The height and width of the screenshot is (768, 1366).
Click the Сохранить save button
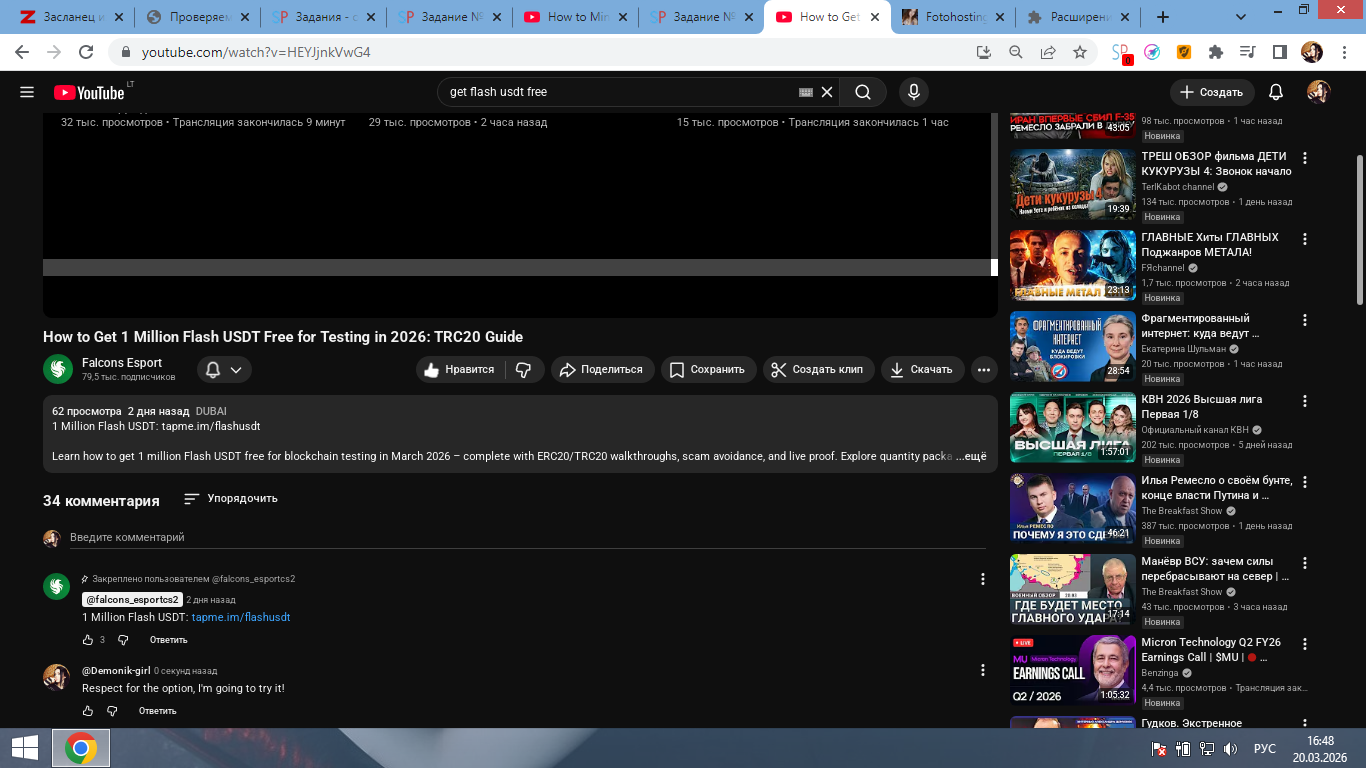tap(707, 370)
